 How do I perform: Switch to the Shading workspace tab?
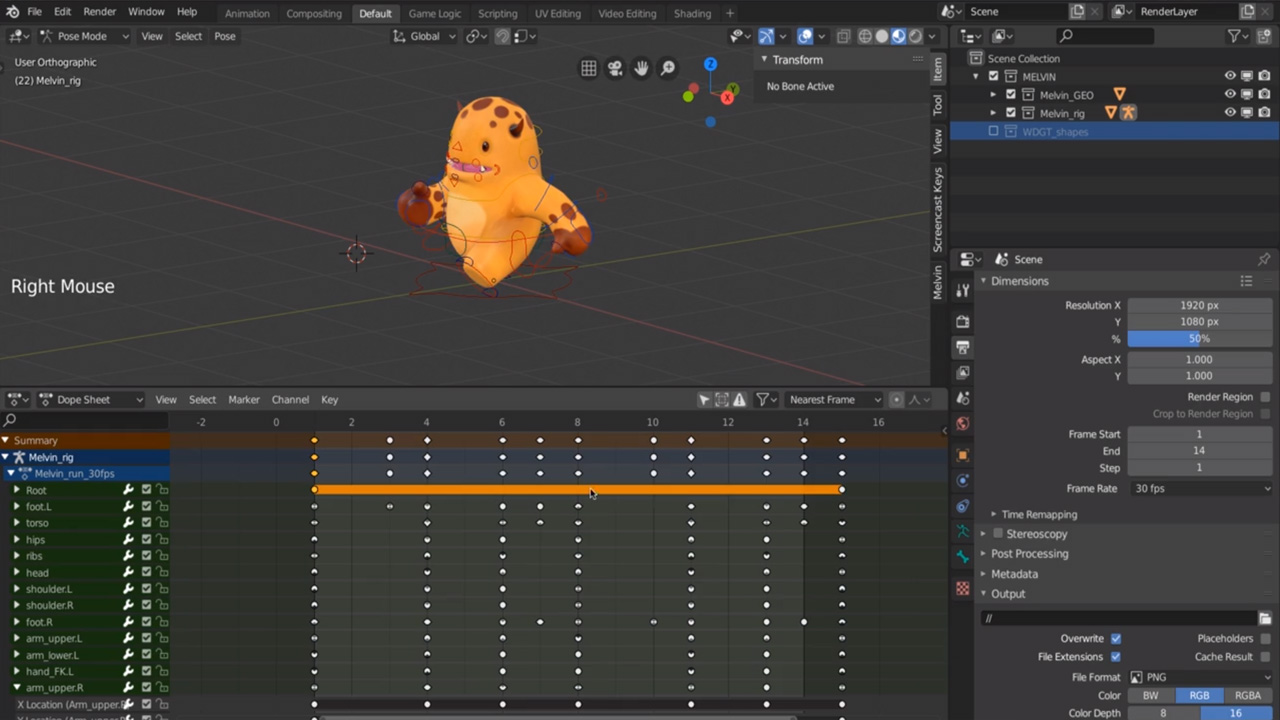coord(692,13)
